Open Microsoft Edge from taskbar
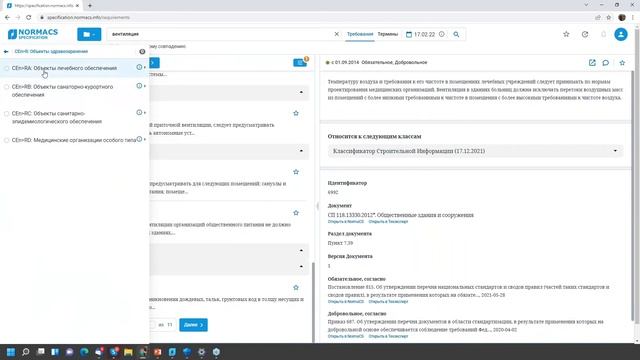This screenshot has width=640, height=360. (84, 352)
